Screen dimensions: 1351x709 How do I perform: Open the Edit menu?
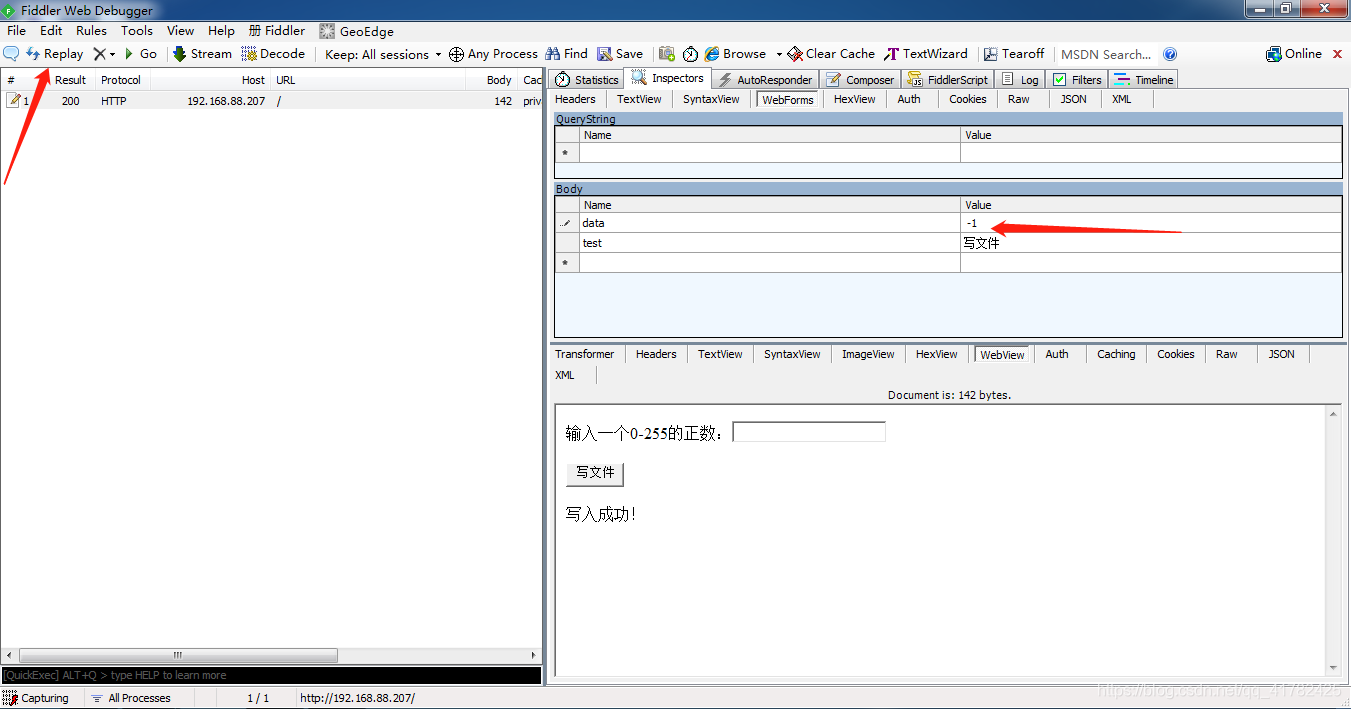point(51,31)
